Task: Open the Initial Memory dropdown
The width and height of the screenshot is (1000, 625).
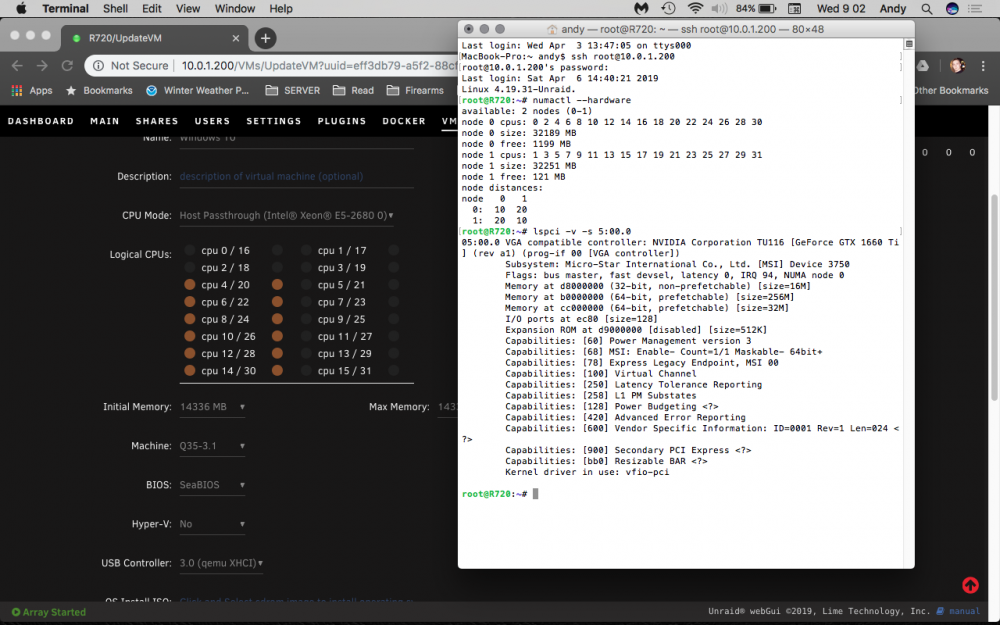Action: coord(212,407)
